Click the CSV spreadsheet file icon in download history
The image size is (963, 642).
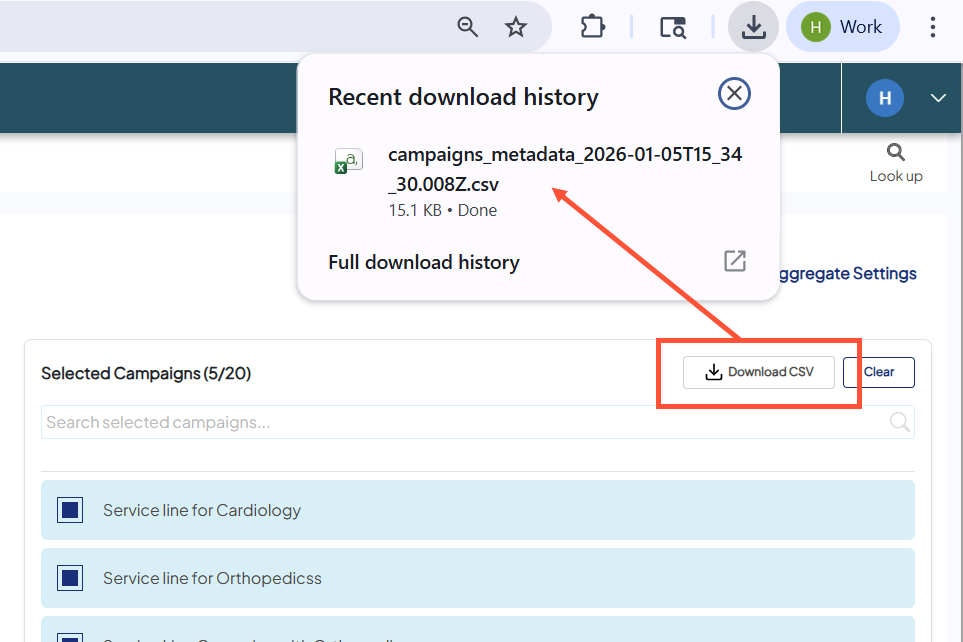pyautogui.click(x=348, y=160)
